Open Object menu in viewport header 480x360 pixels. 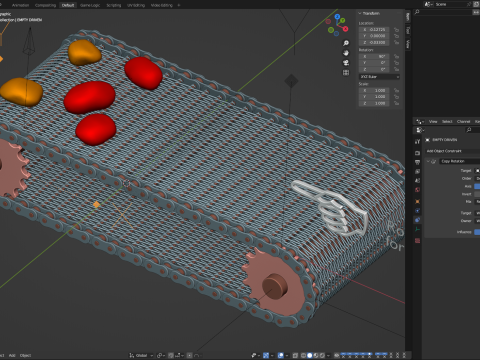point(25,355)
